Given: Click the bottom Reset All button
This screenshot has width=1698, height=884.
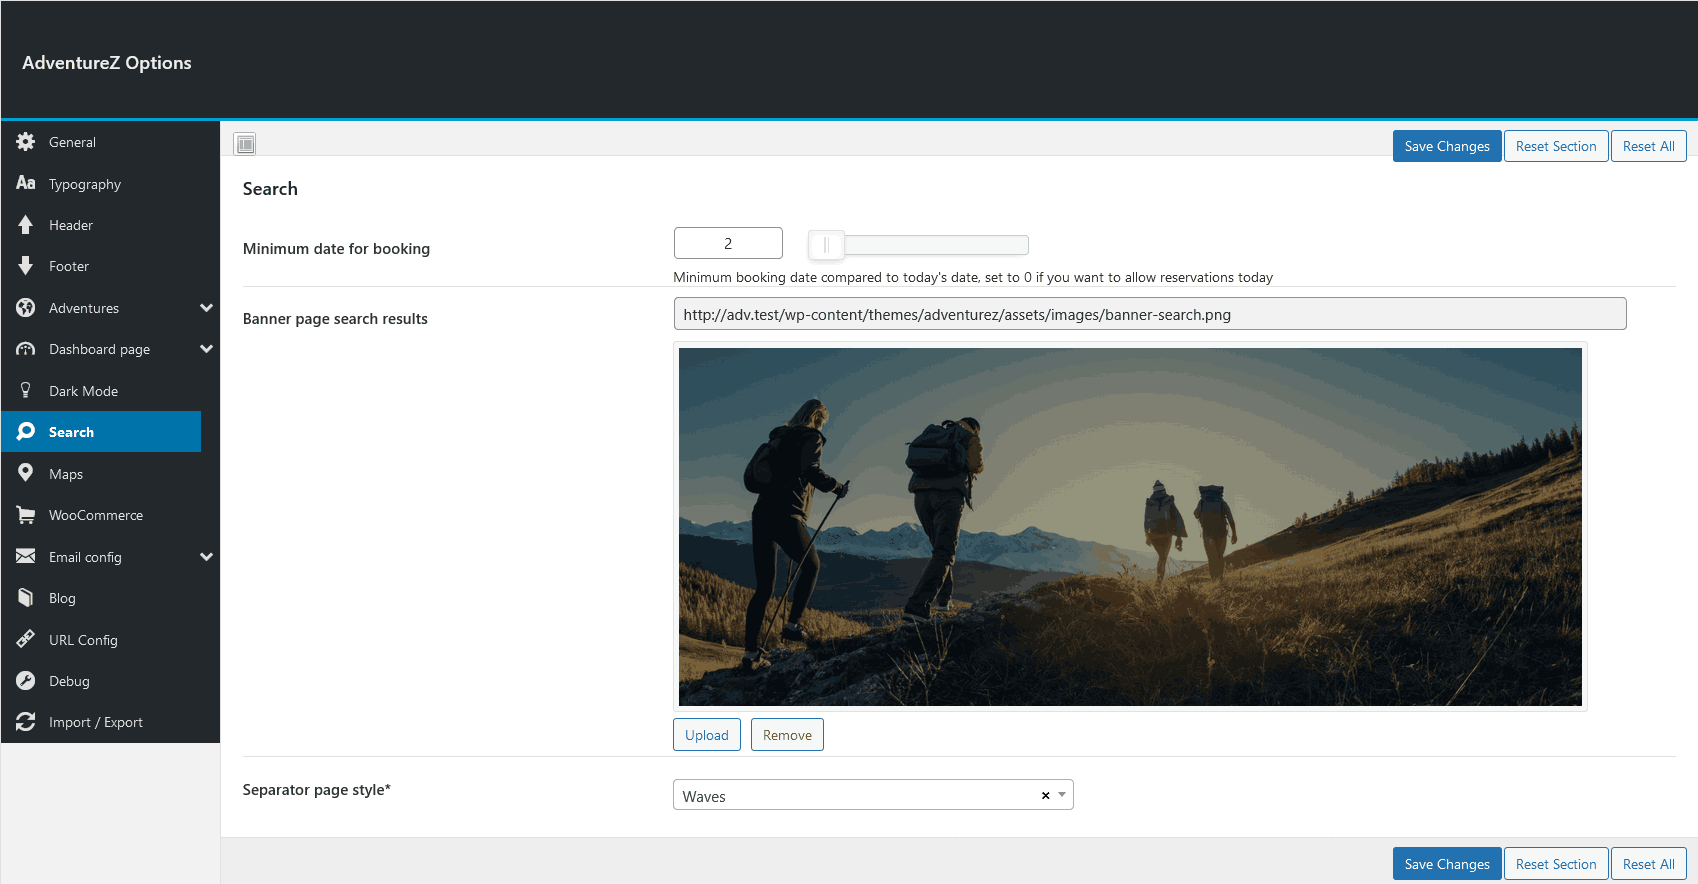Looking at the screenshot, I should [1649, 864].
